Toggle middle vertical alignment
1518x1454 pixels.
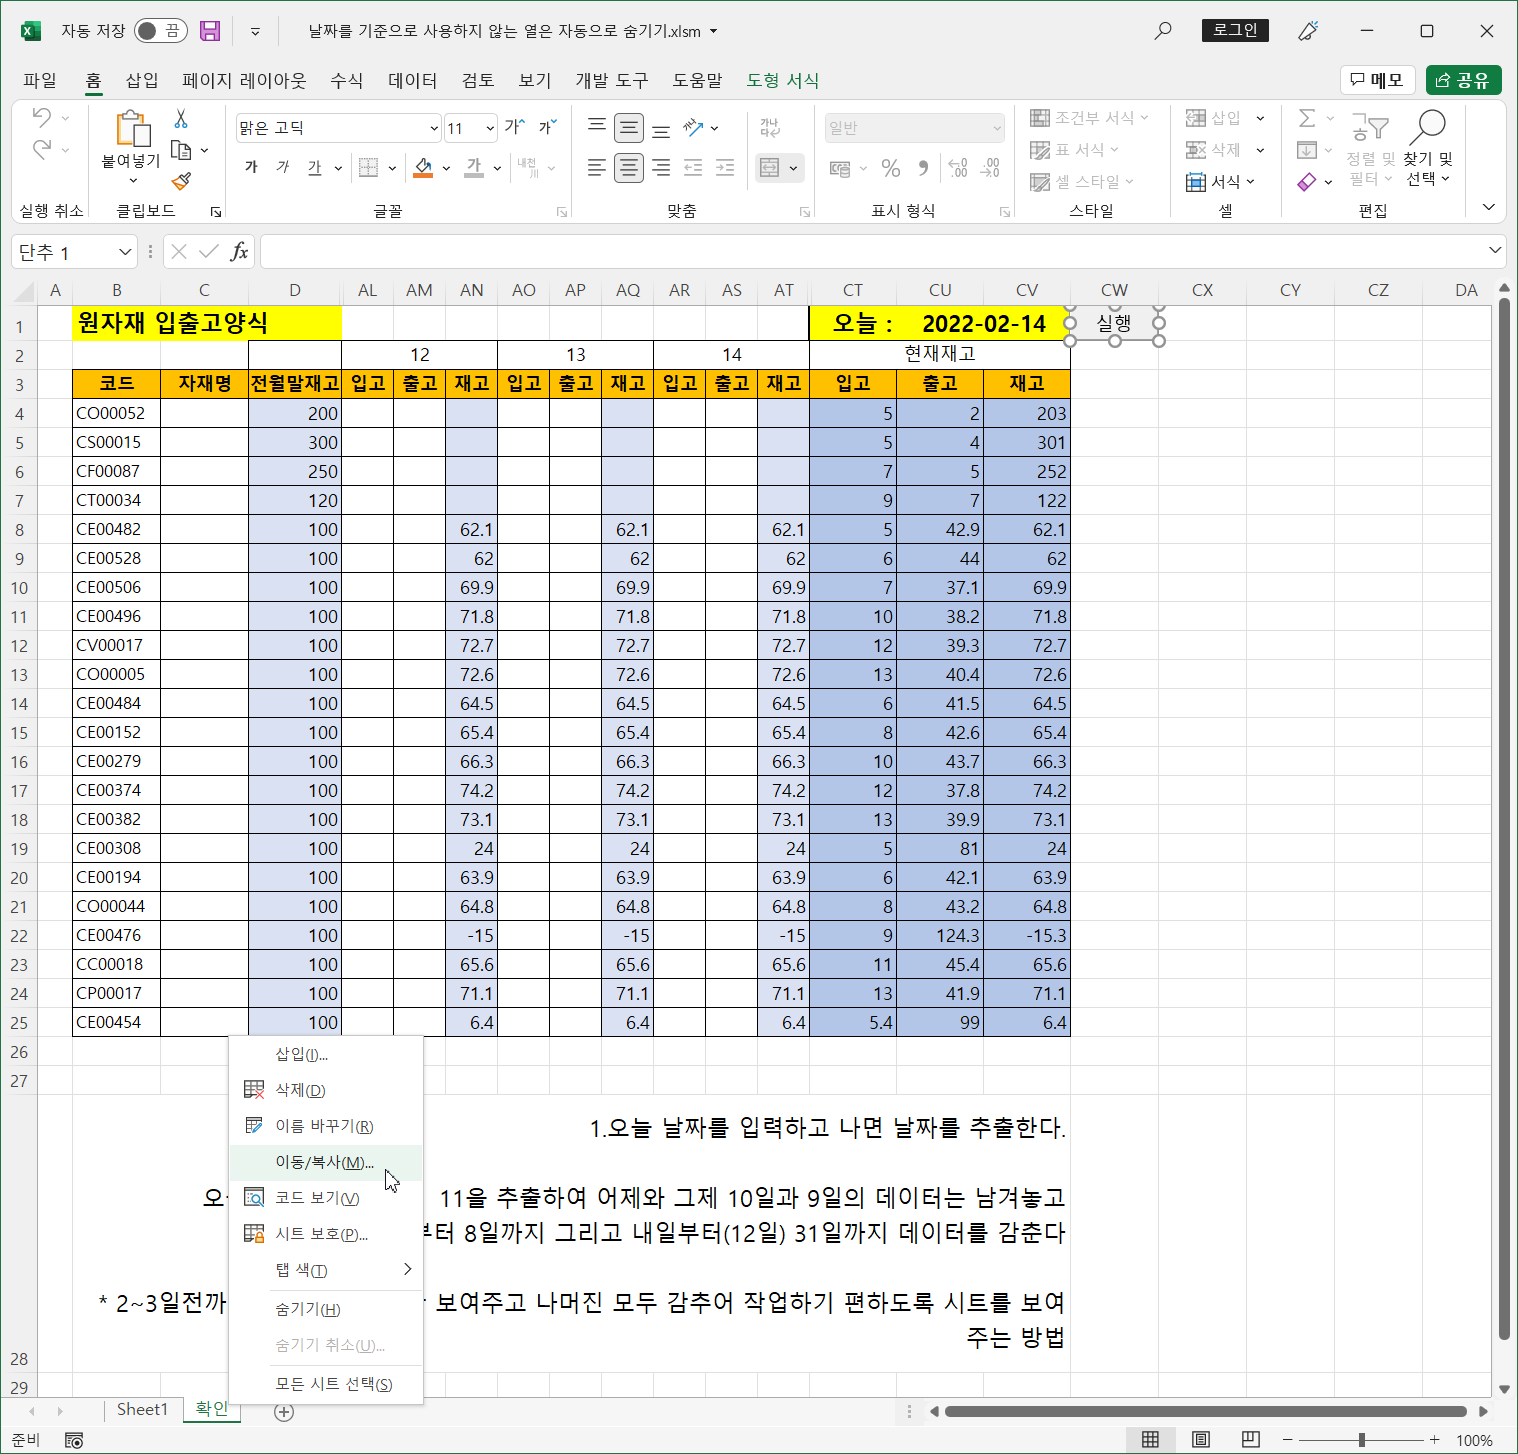click(x=629, y=127)
